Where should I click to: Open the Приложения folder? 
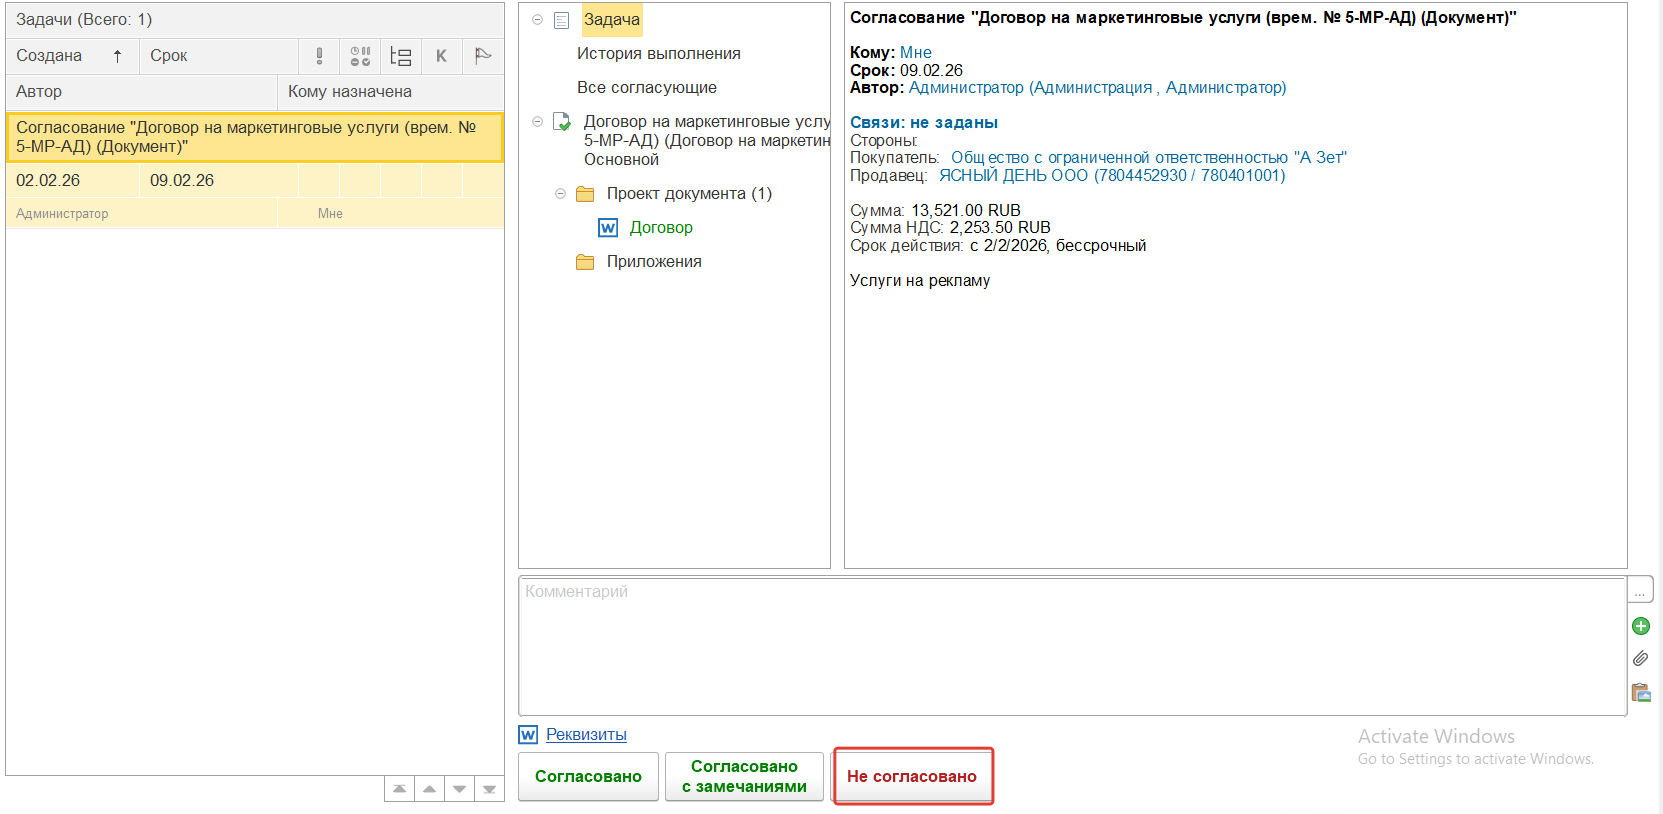pyautogui.click(x=653, y=262)
